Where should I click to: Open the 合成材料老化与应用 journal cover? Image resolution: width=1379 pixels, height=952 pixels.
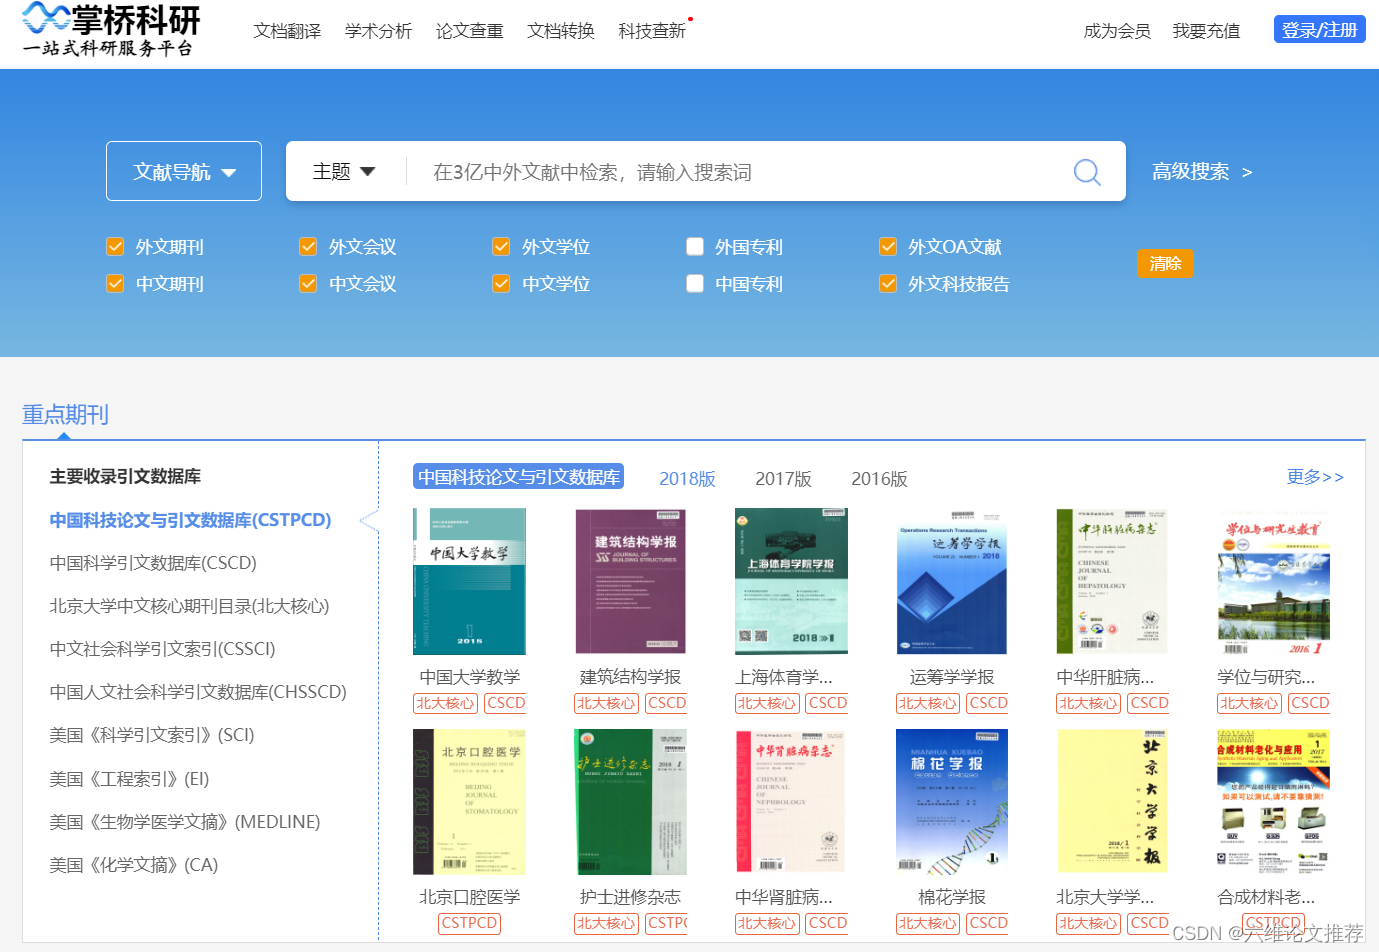tap(1273, 802)
